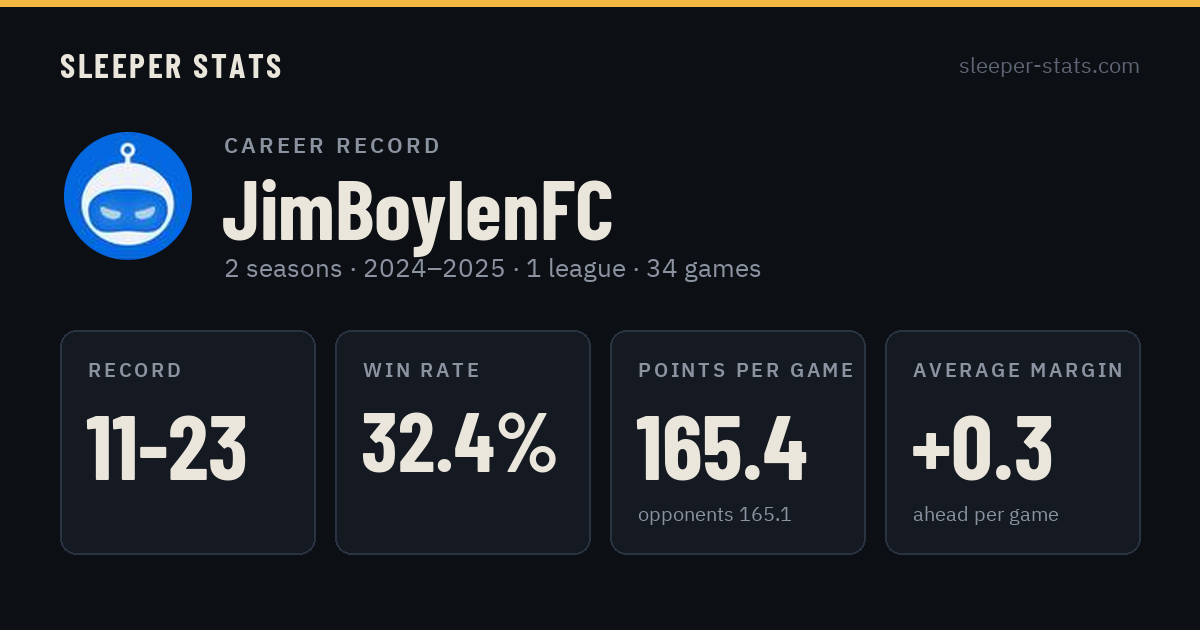
Task: Click the opponents 165.1 subtext
Action: click(x=714, y=515)
